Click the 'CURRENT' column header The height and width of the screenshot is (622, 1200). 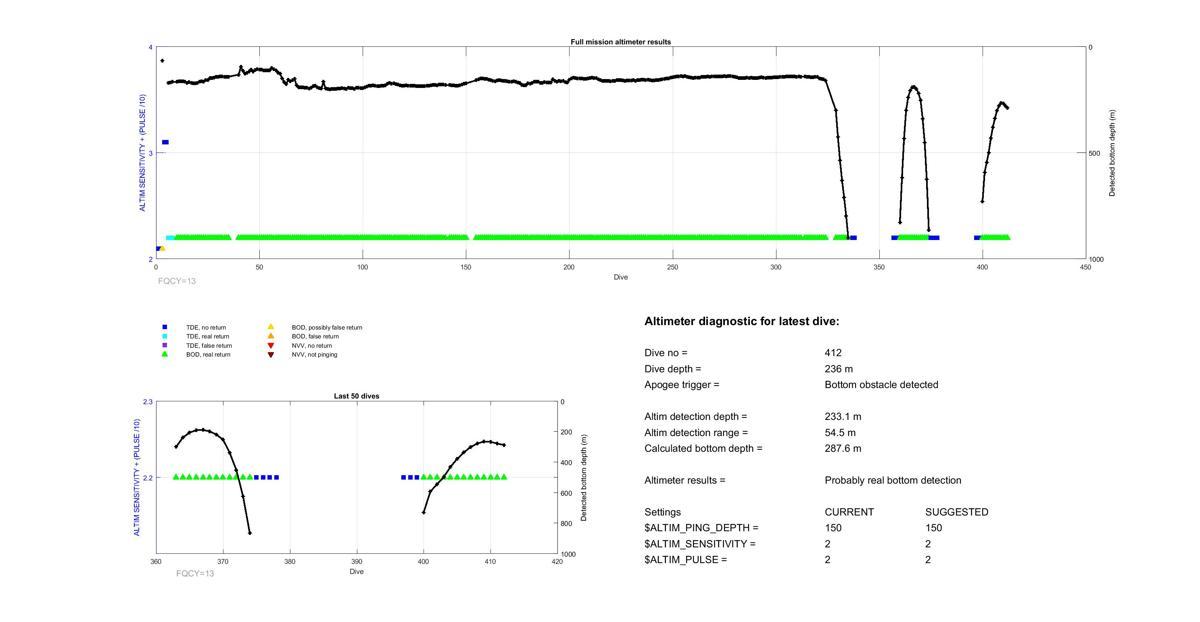pos(849,512)
